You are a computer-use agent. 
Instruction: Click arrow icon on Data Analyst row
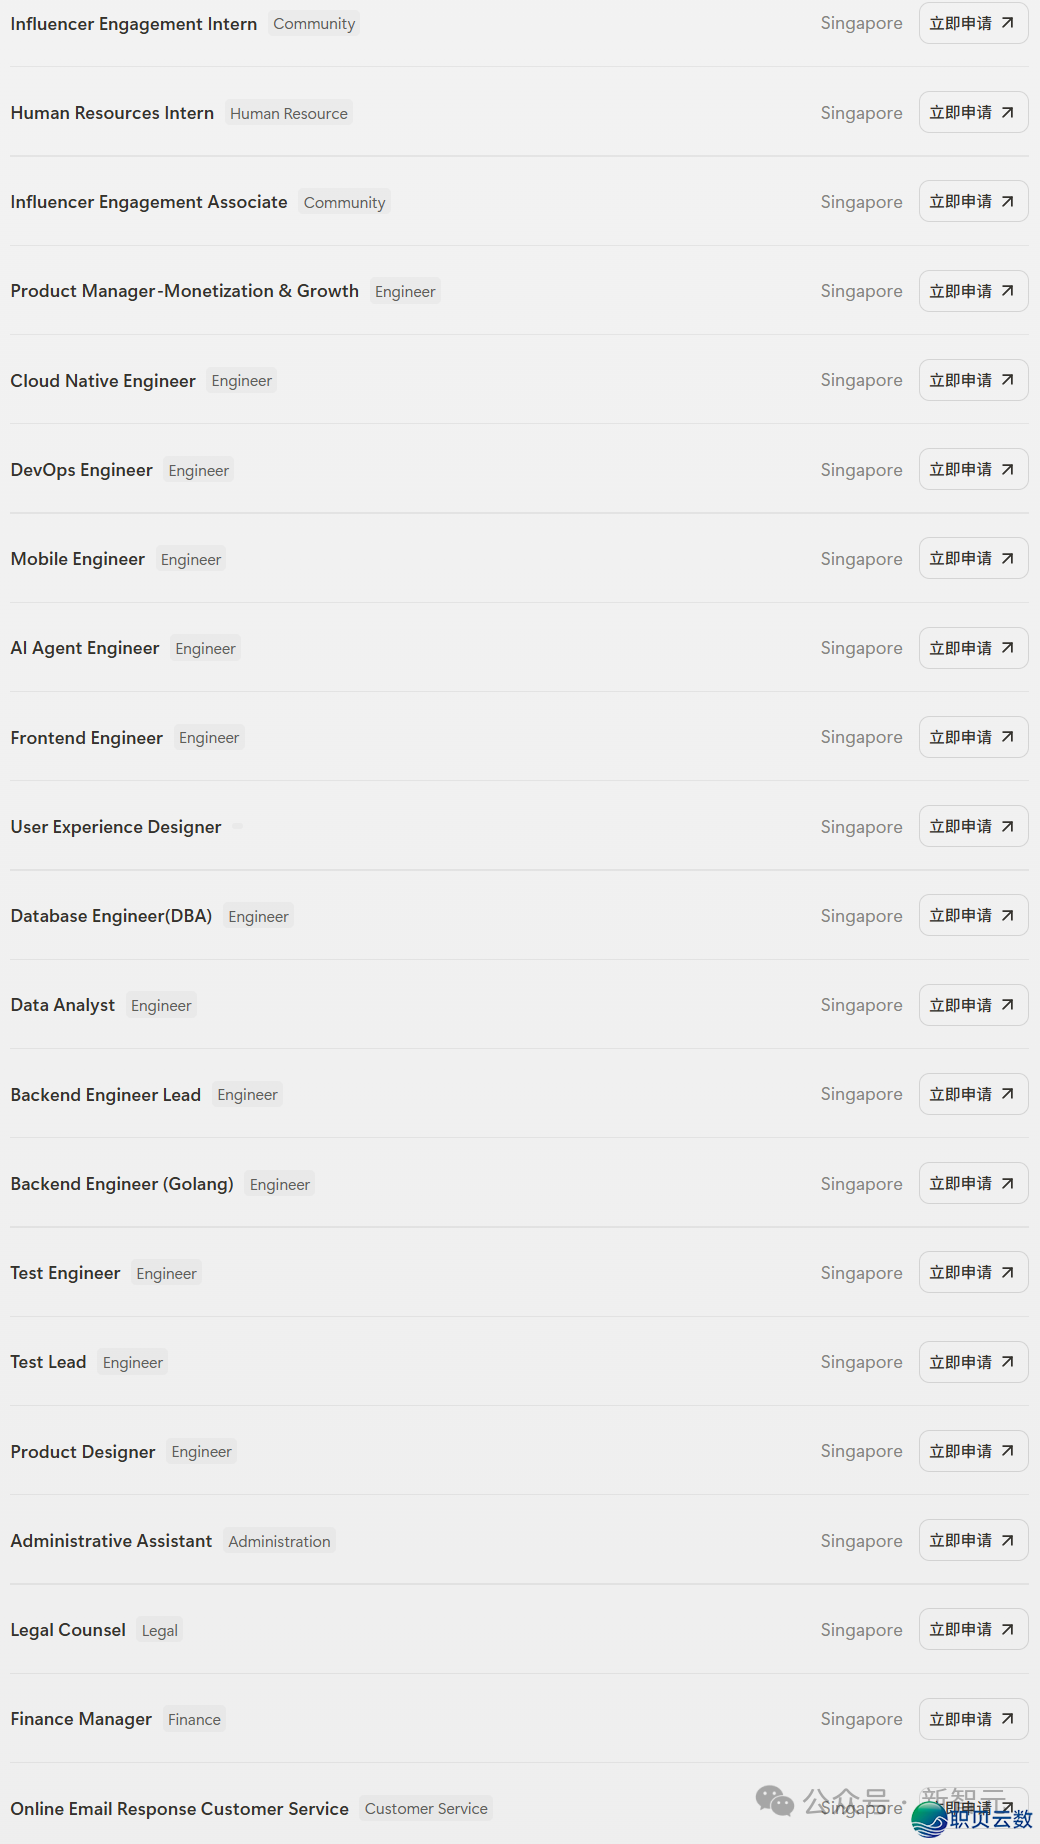click(x=1007, y=1005)
